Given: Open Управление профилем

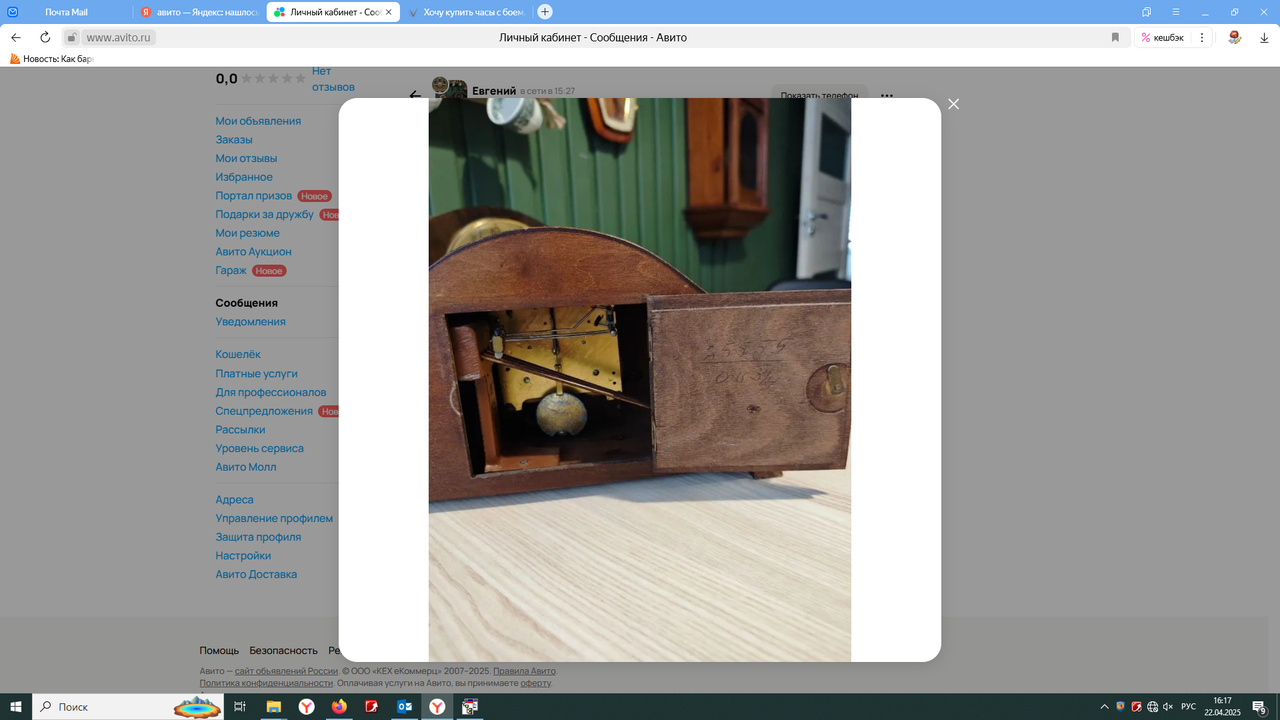Looking at the screenshot, I should 274,518.
